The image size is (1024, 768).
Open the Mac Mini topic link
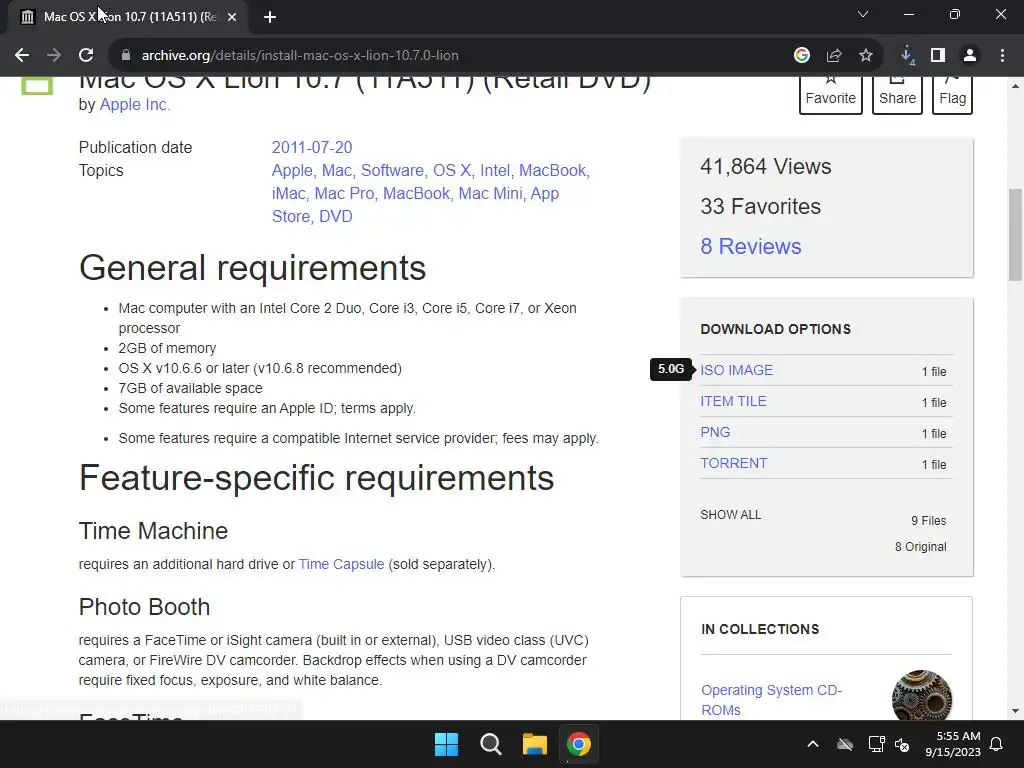[490, 194]
